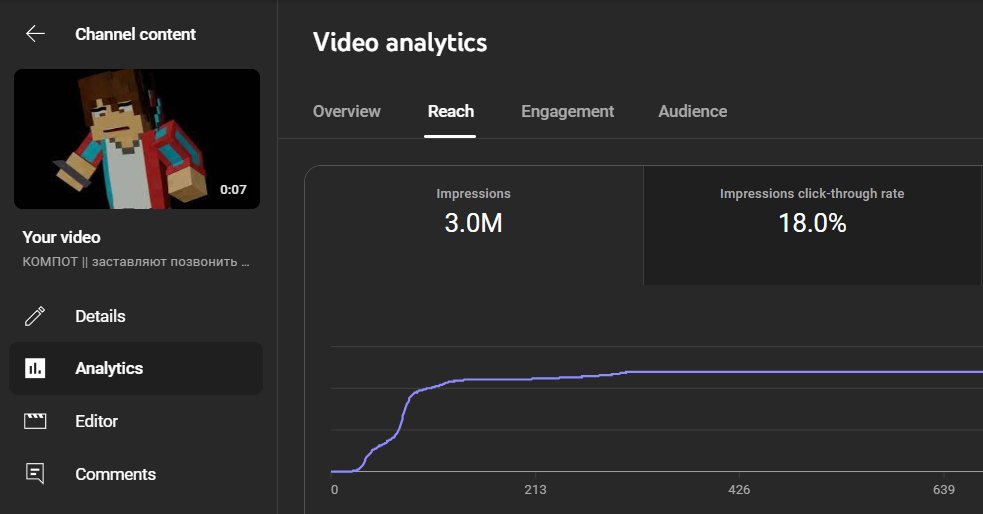983x514 pixels.
Task: Click the Your video label
Action: (x=61, y=237)
